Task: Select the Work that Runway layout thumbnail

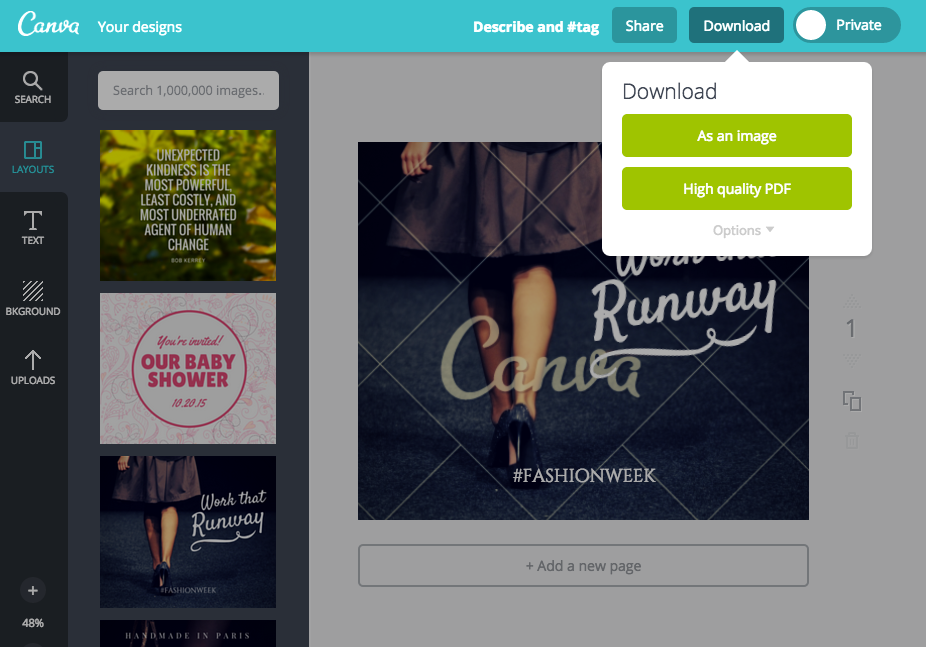Action: point(188,531)
